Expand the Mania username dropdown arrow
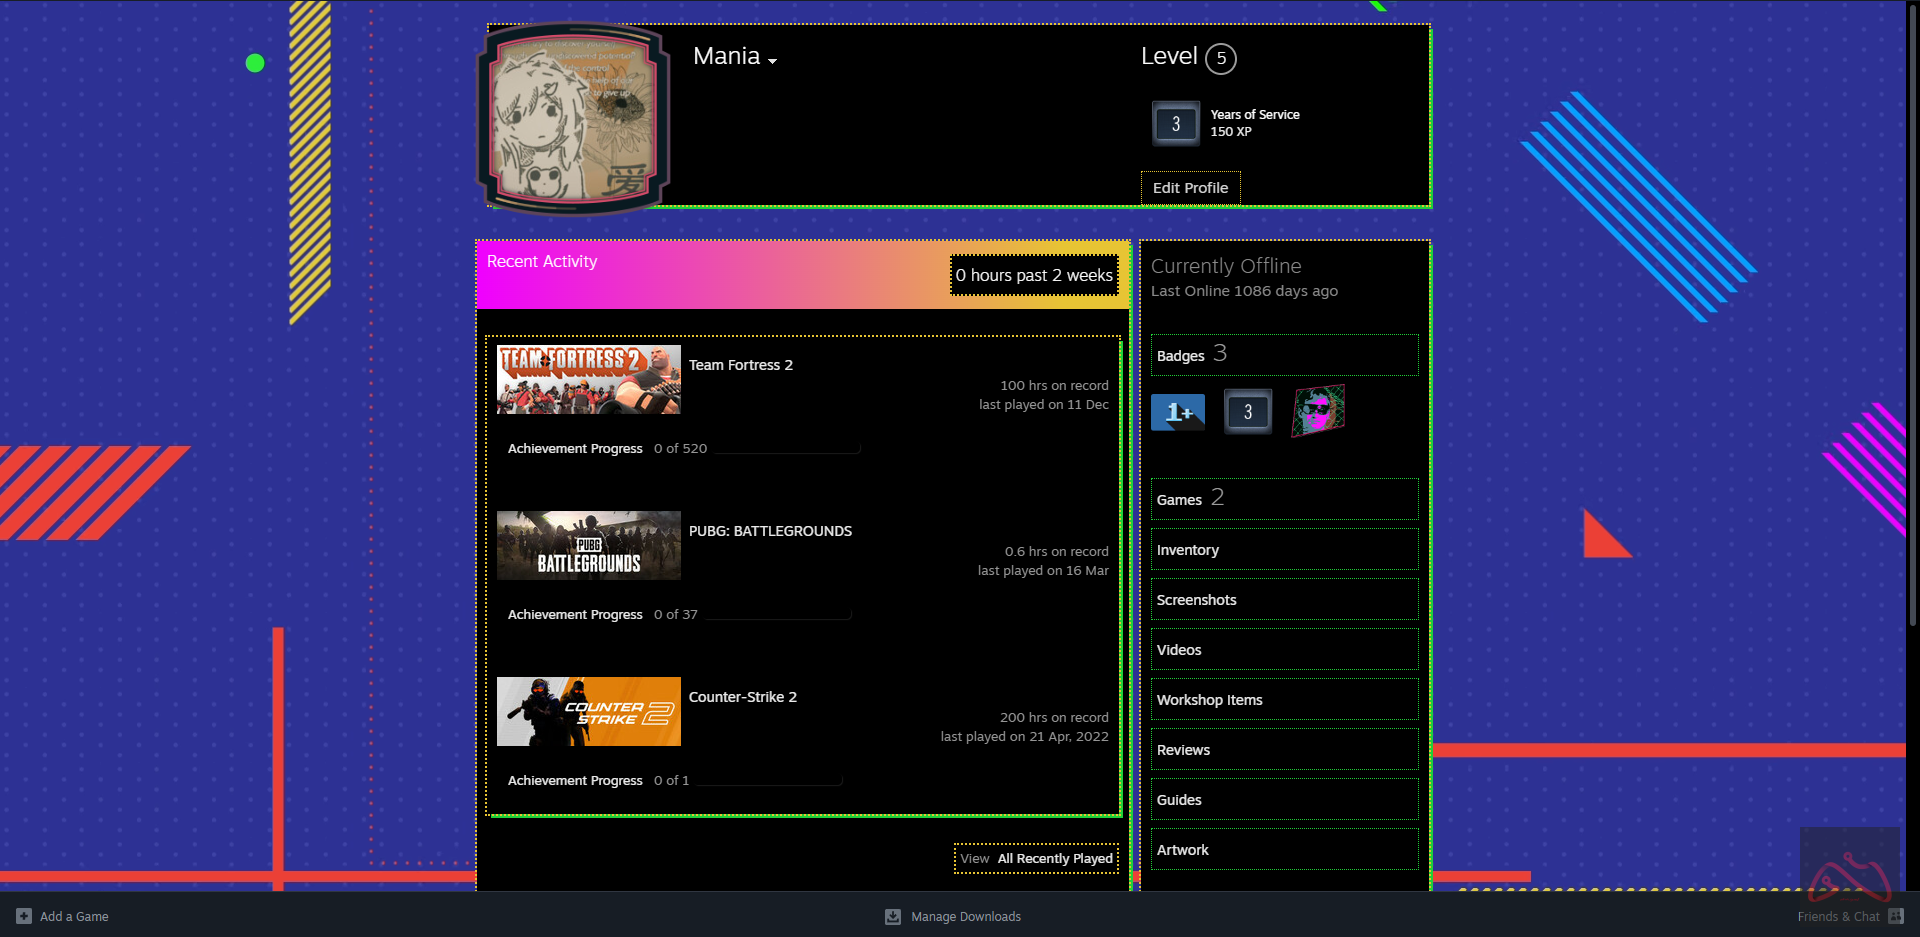 pyautogui.click(x=772, y=61)
